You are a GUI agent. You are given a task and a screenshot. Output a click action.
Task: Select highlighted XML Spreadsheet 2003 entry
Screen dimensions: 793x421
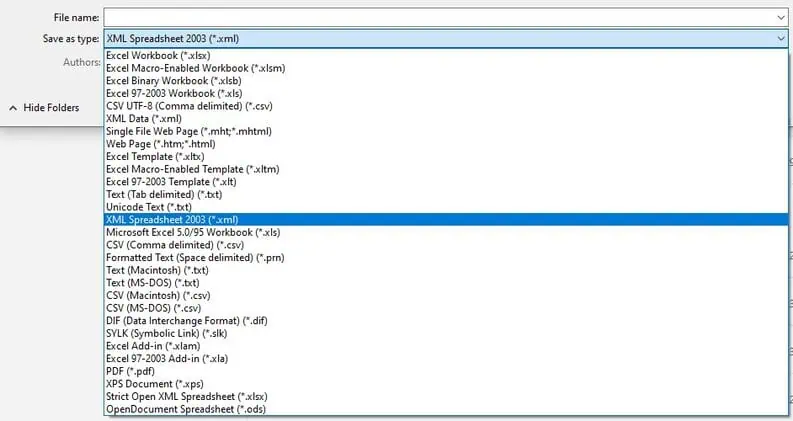point(446,220)
